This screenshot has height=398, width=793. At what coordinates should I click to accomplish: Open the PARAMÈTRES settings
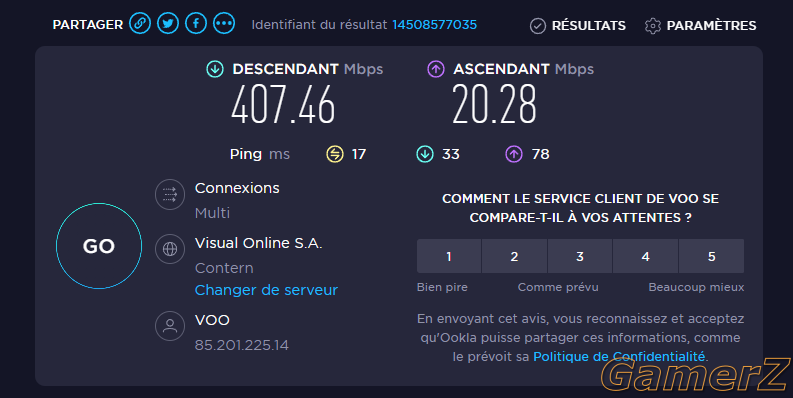[700, 25]
